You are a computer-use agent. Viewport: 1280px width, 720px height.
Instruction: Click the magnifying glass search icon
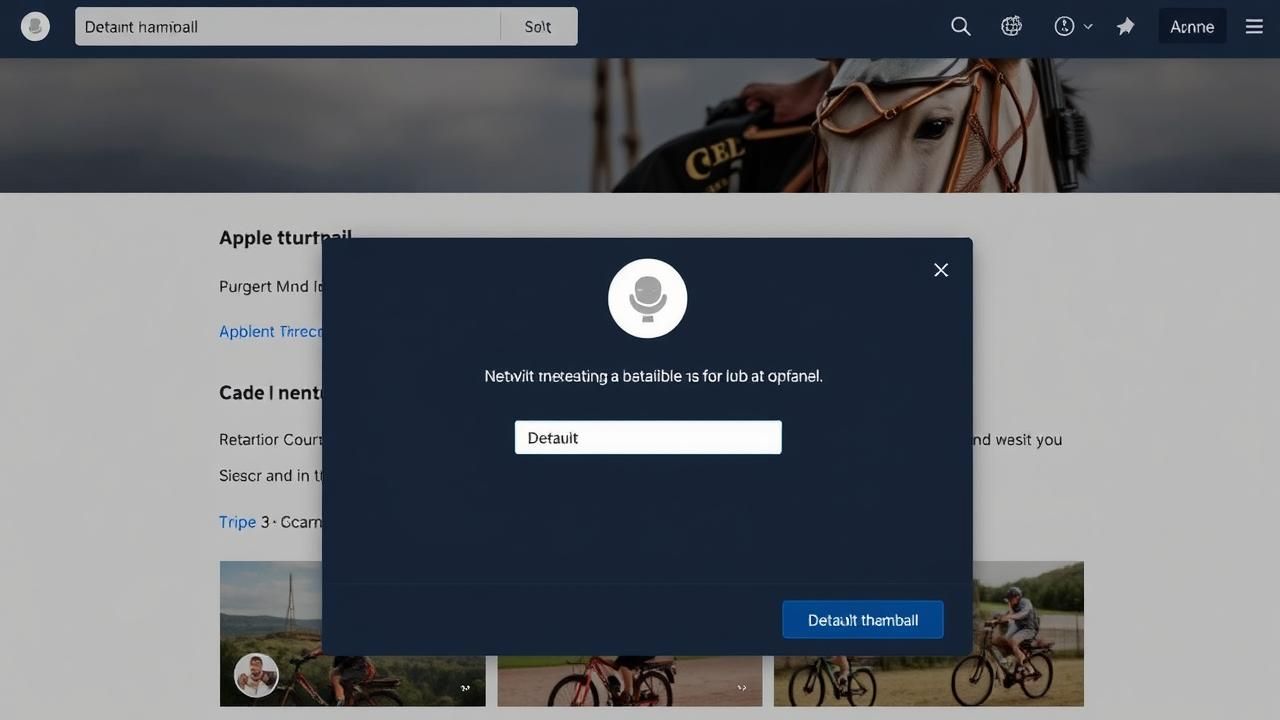point(960,27)
